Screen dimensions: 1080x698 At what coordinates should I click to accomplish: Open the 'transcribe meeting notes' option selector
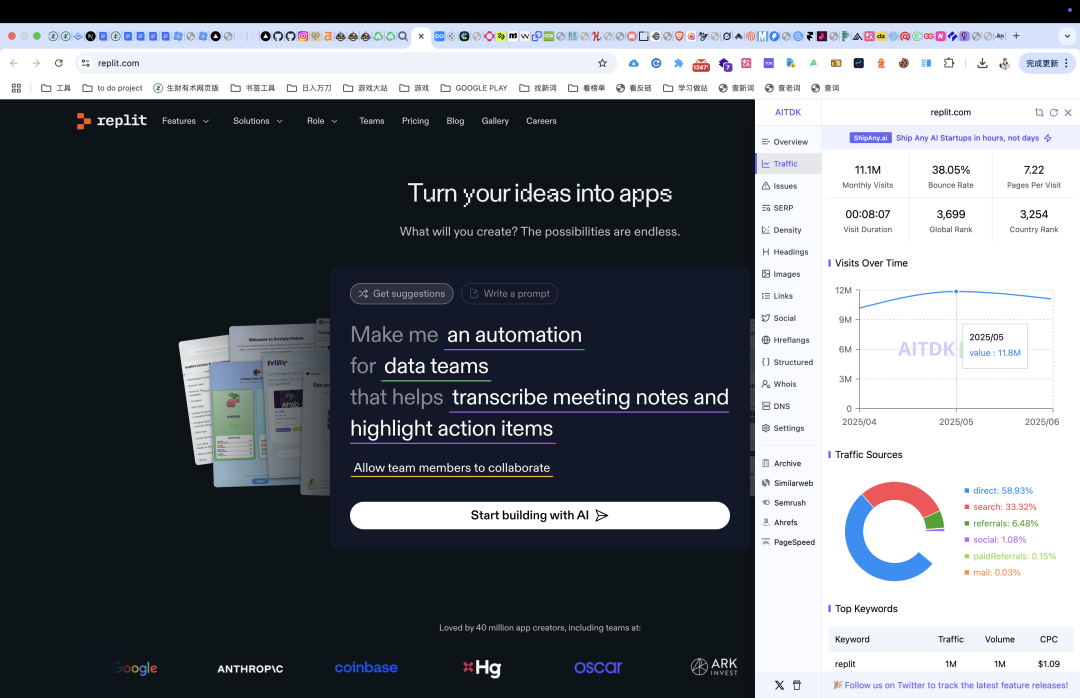539,413
